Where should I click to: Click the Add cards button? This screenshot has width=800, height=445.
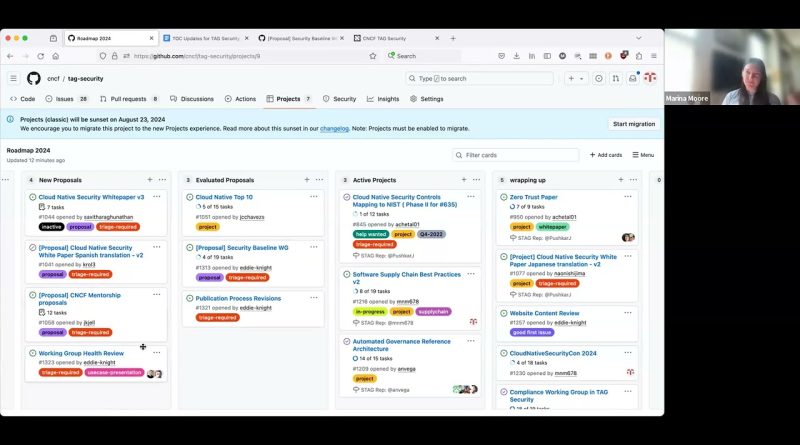pos(606,155)
